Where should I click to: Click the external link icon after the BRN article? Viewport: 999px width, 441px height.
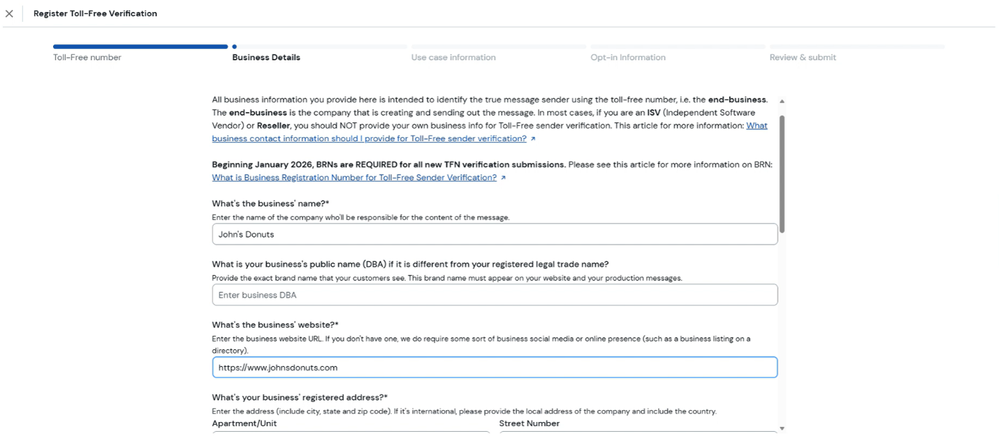tap(503, 178)
